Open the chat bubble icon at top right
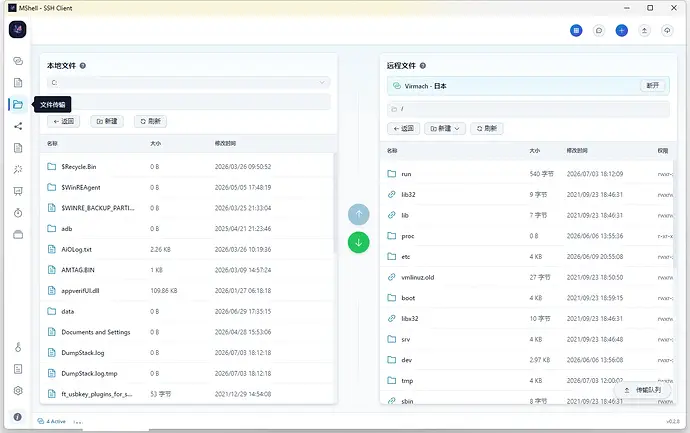690x433 pixels. point(599,30)
